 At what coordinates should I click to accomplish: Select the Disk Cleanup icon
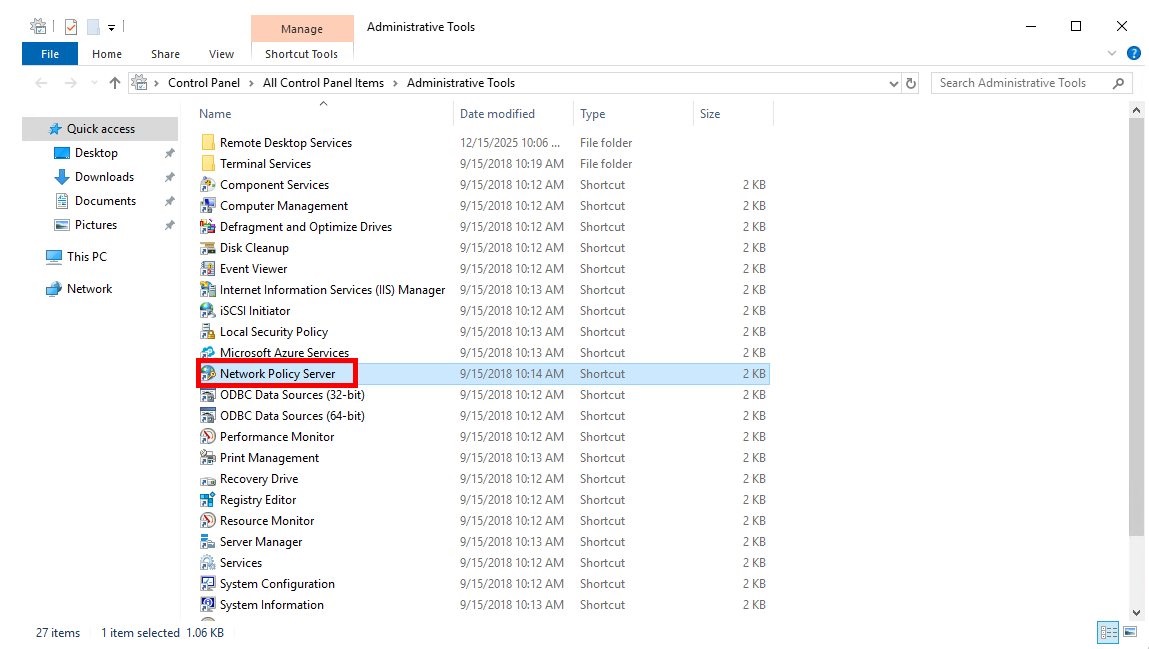click(x=208, y=248)
